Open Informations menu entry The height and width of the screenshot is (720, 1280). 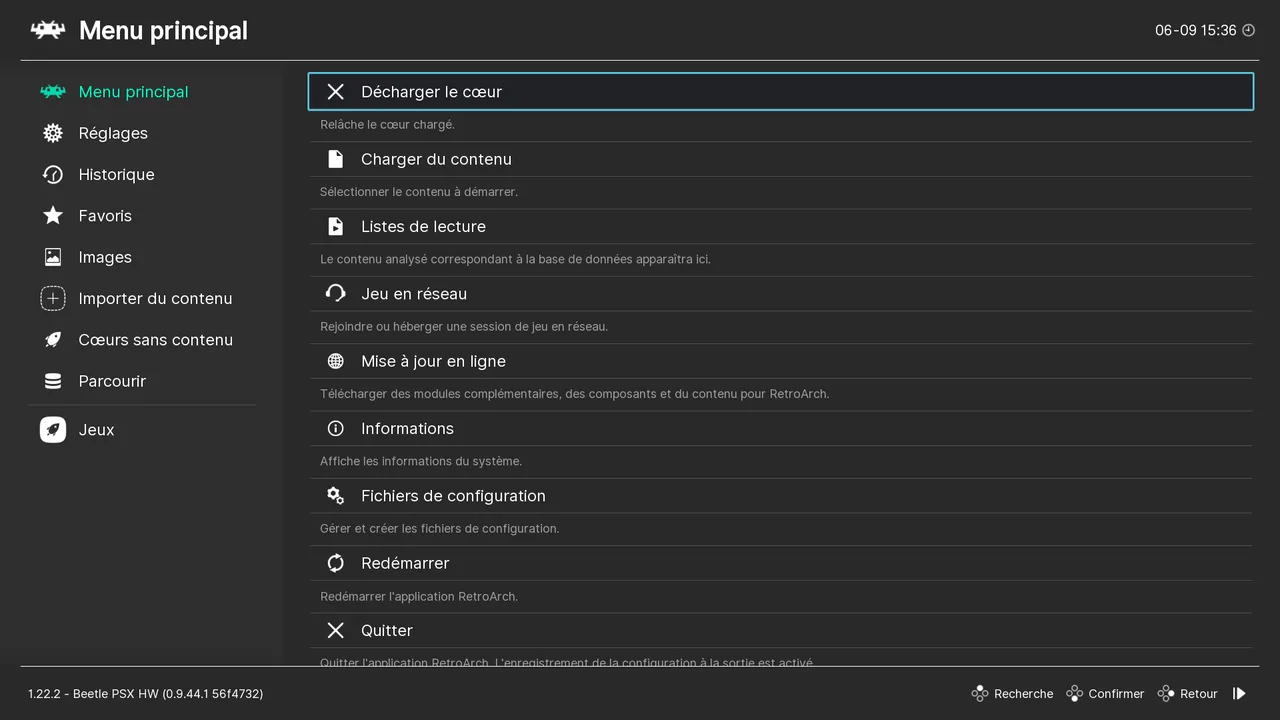[x=780, y=428]
